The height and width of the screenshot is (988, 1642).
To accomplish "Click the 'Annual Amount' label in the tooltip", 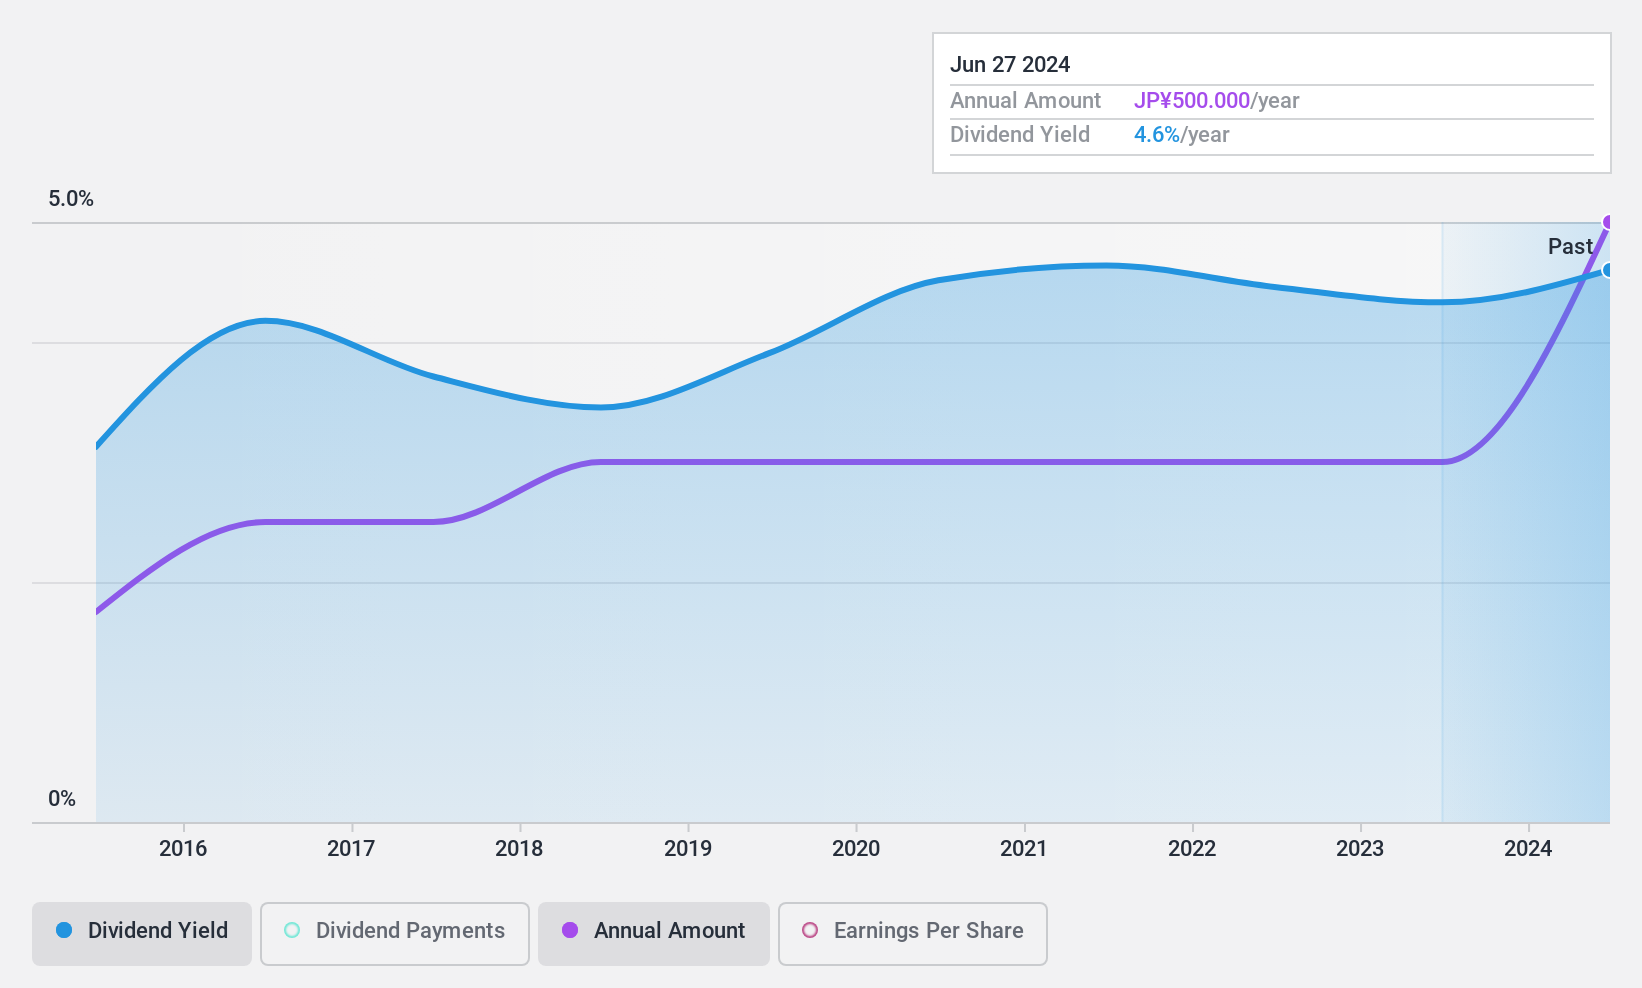I will pos(1025,101).
